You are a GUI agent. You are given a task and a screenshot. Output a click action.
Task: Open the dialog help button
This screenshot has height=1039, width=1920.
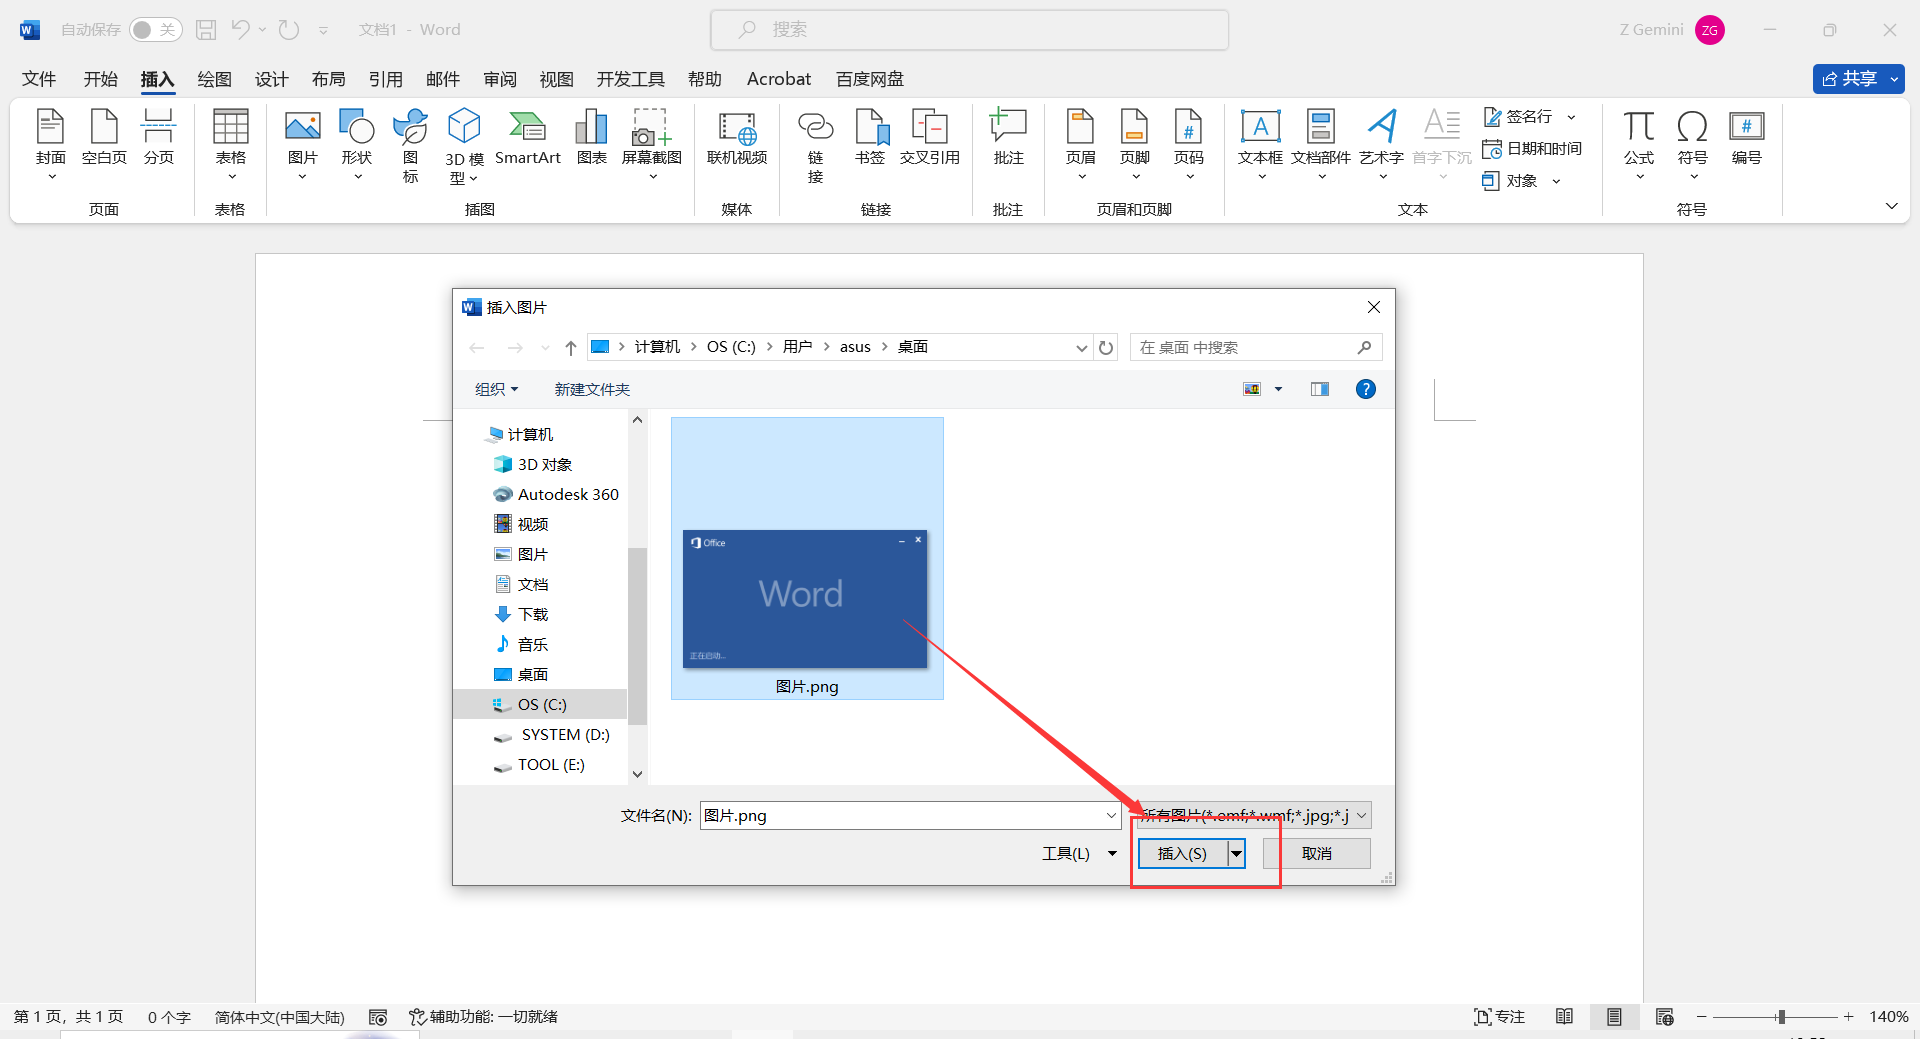[1365, 389]
